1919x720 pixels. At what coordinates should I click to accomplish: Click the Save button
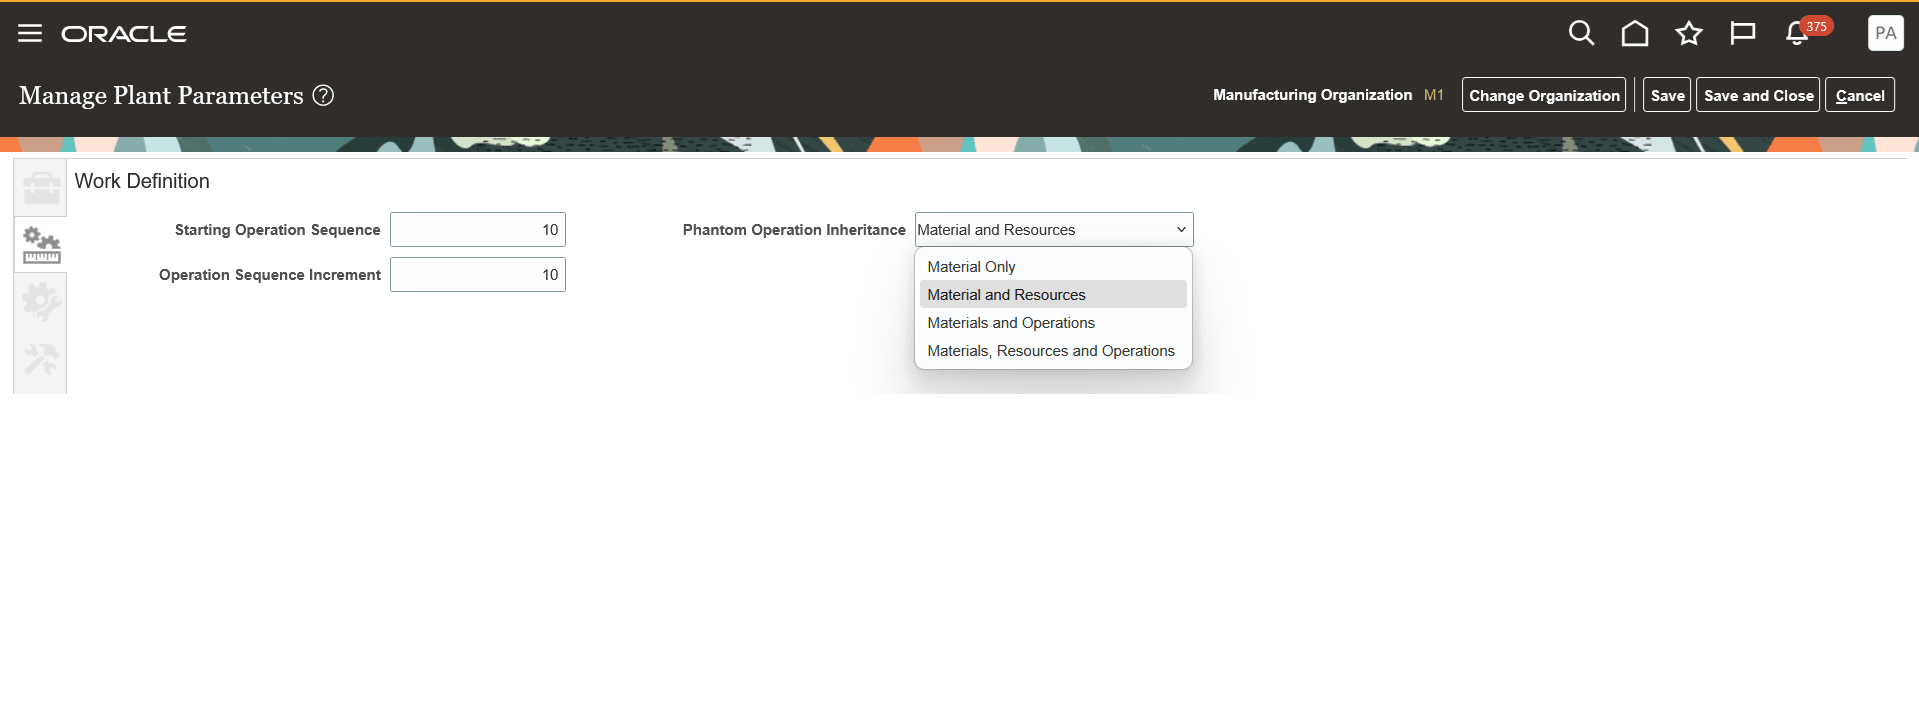(1667, 95)
